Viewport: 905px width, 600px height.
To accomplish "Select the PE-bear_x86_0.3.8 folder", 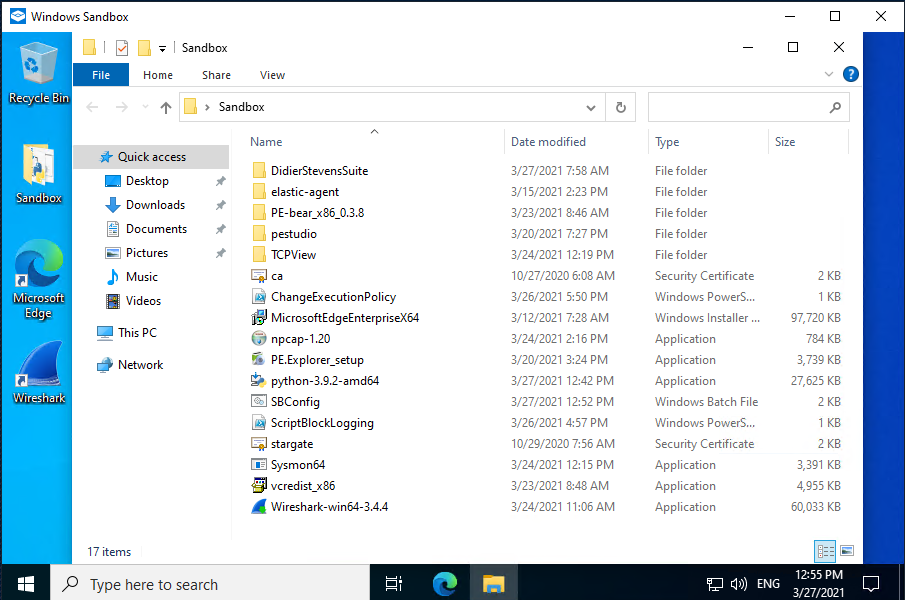I will click(x=317, y=213).
